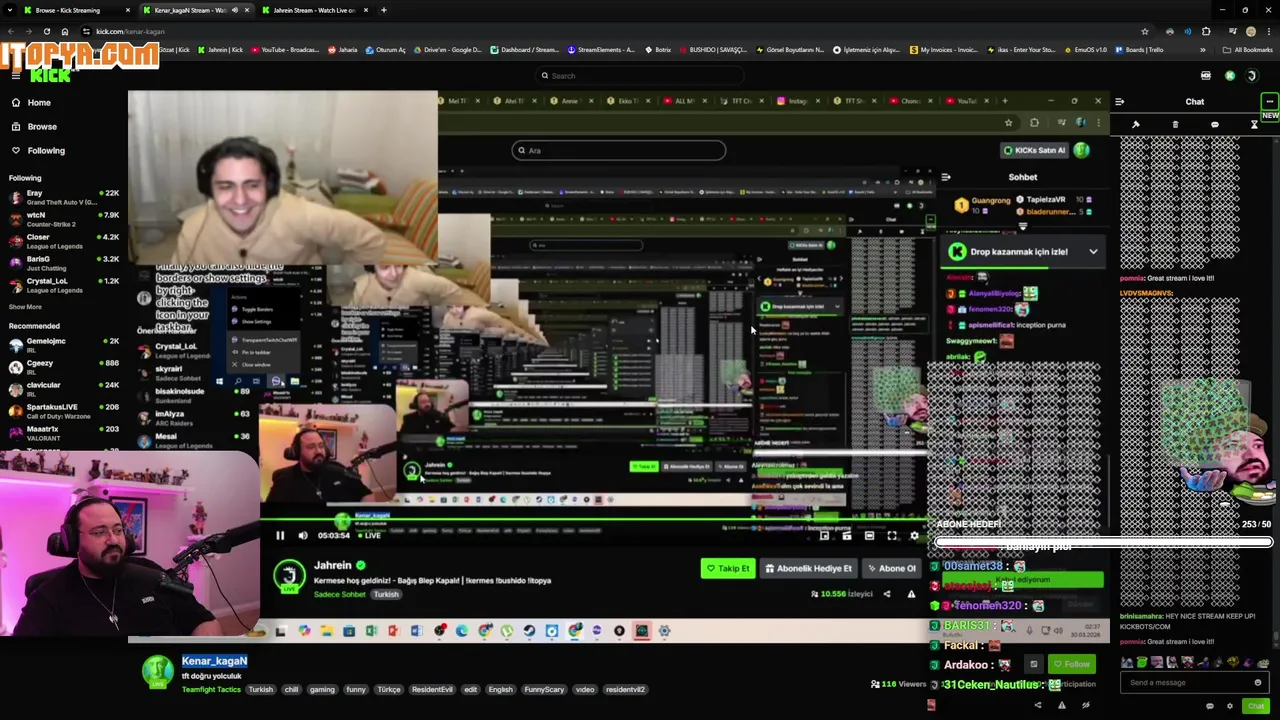Report the stream via warning triangle icon
This screenshot has width=1280, height=720.
pyautogui.click(x=1061, y=705)
